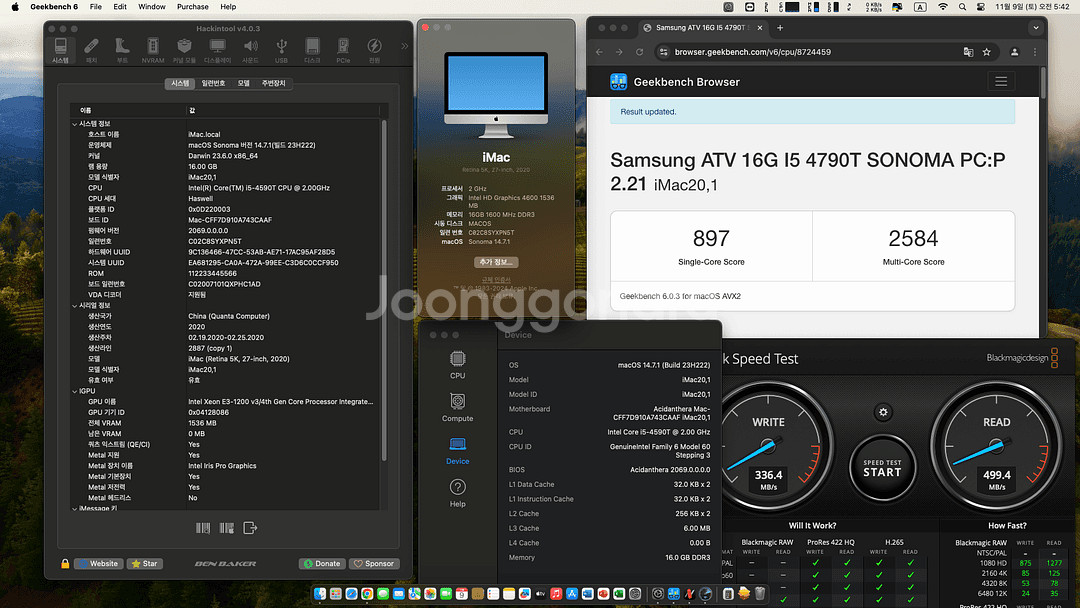Open a new browser tab with plus

pyautogui.click(x=780, y=28)
